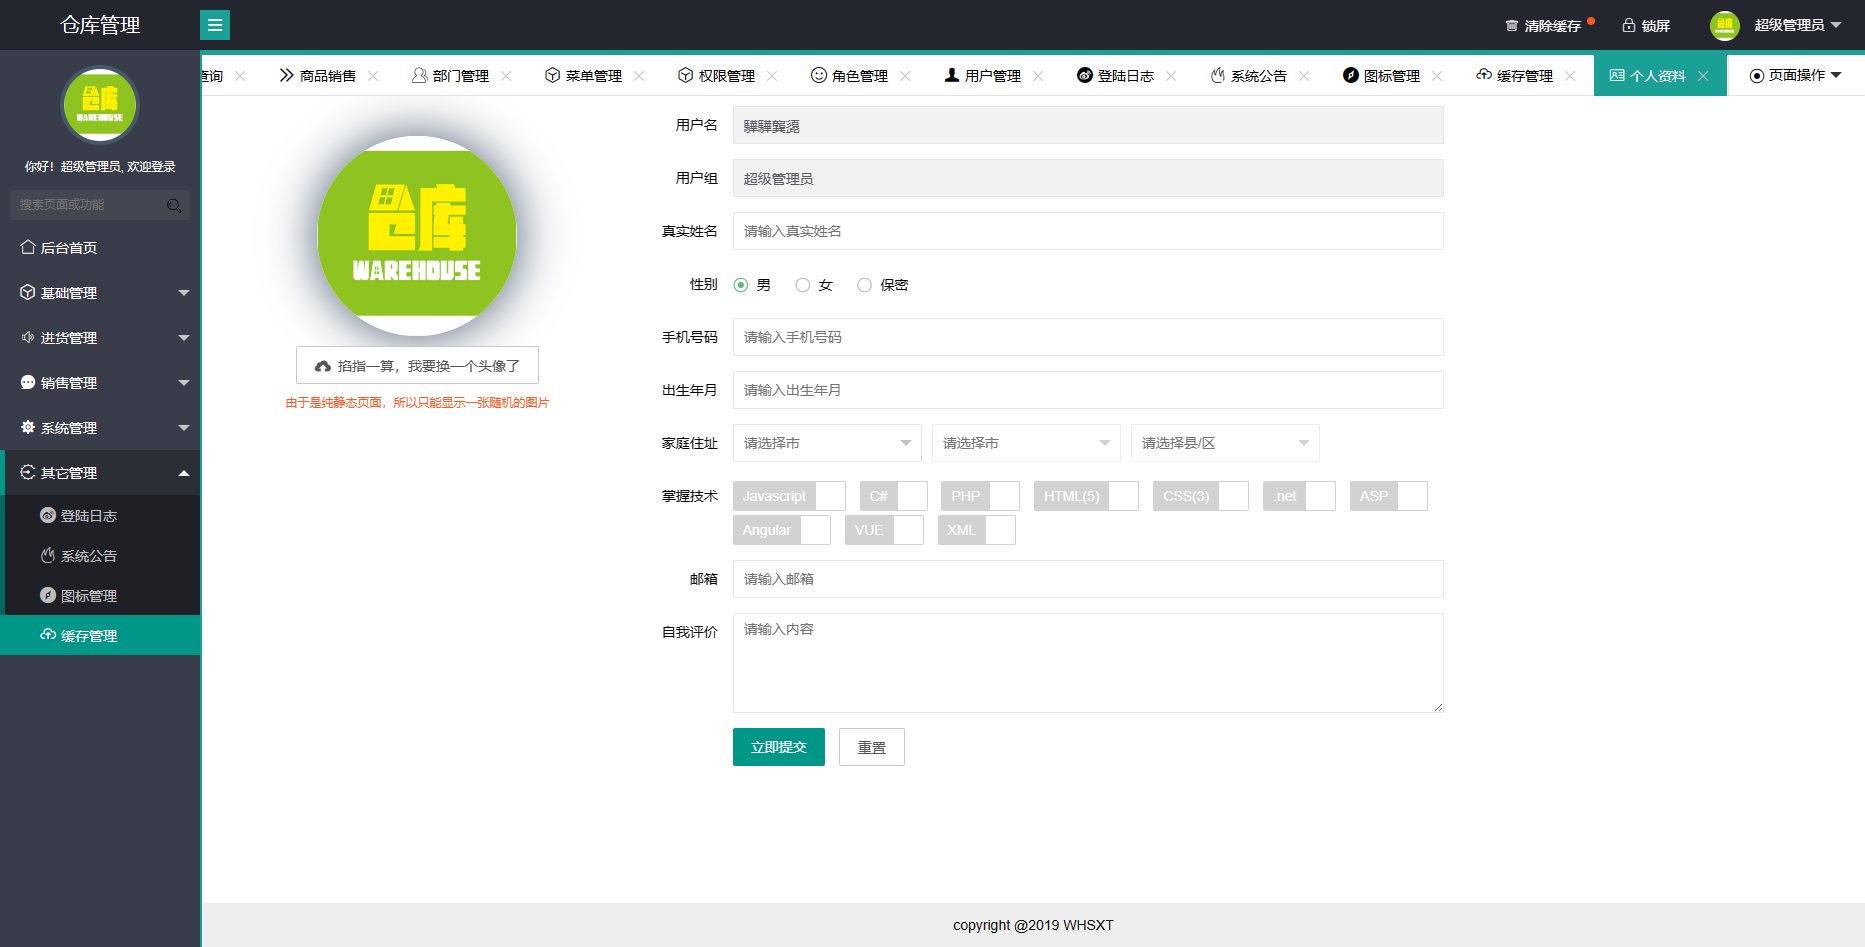Open the 请选择县/区 dropdown
The width and height of the screenshot is (1865, 947).
tap(1224, 443)
